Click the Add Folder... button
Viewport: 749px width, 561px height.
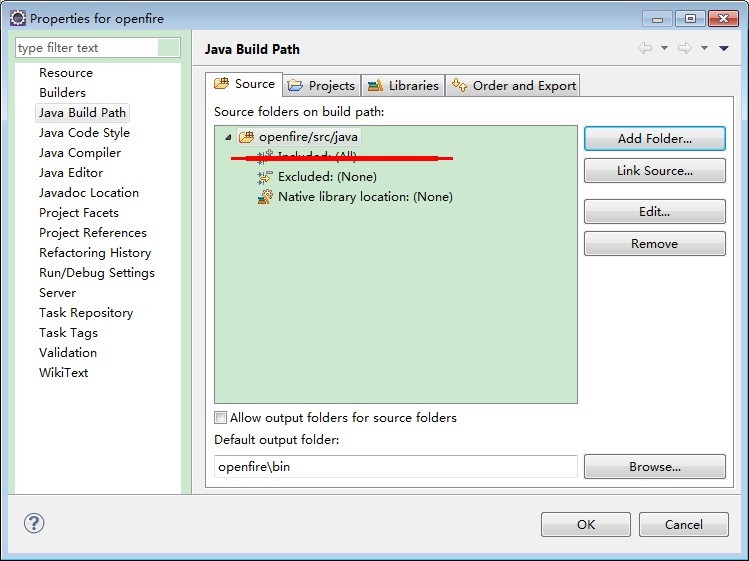(654, 139)
